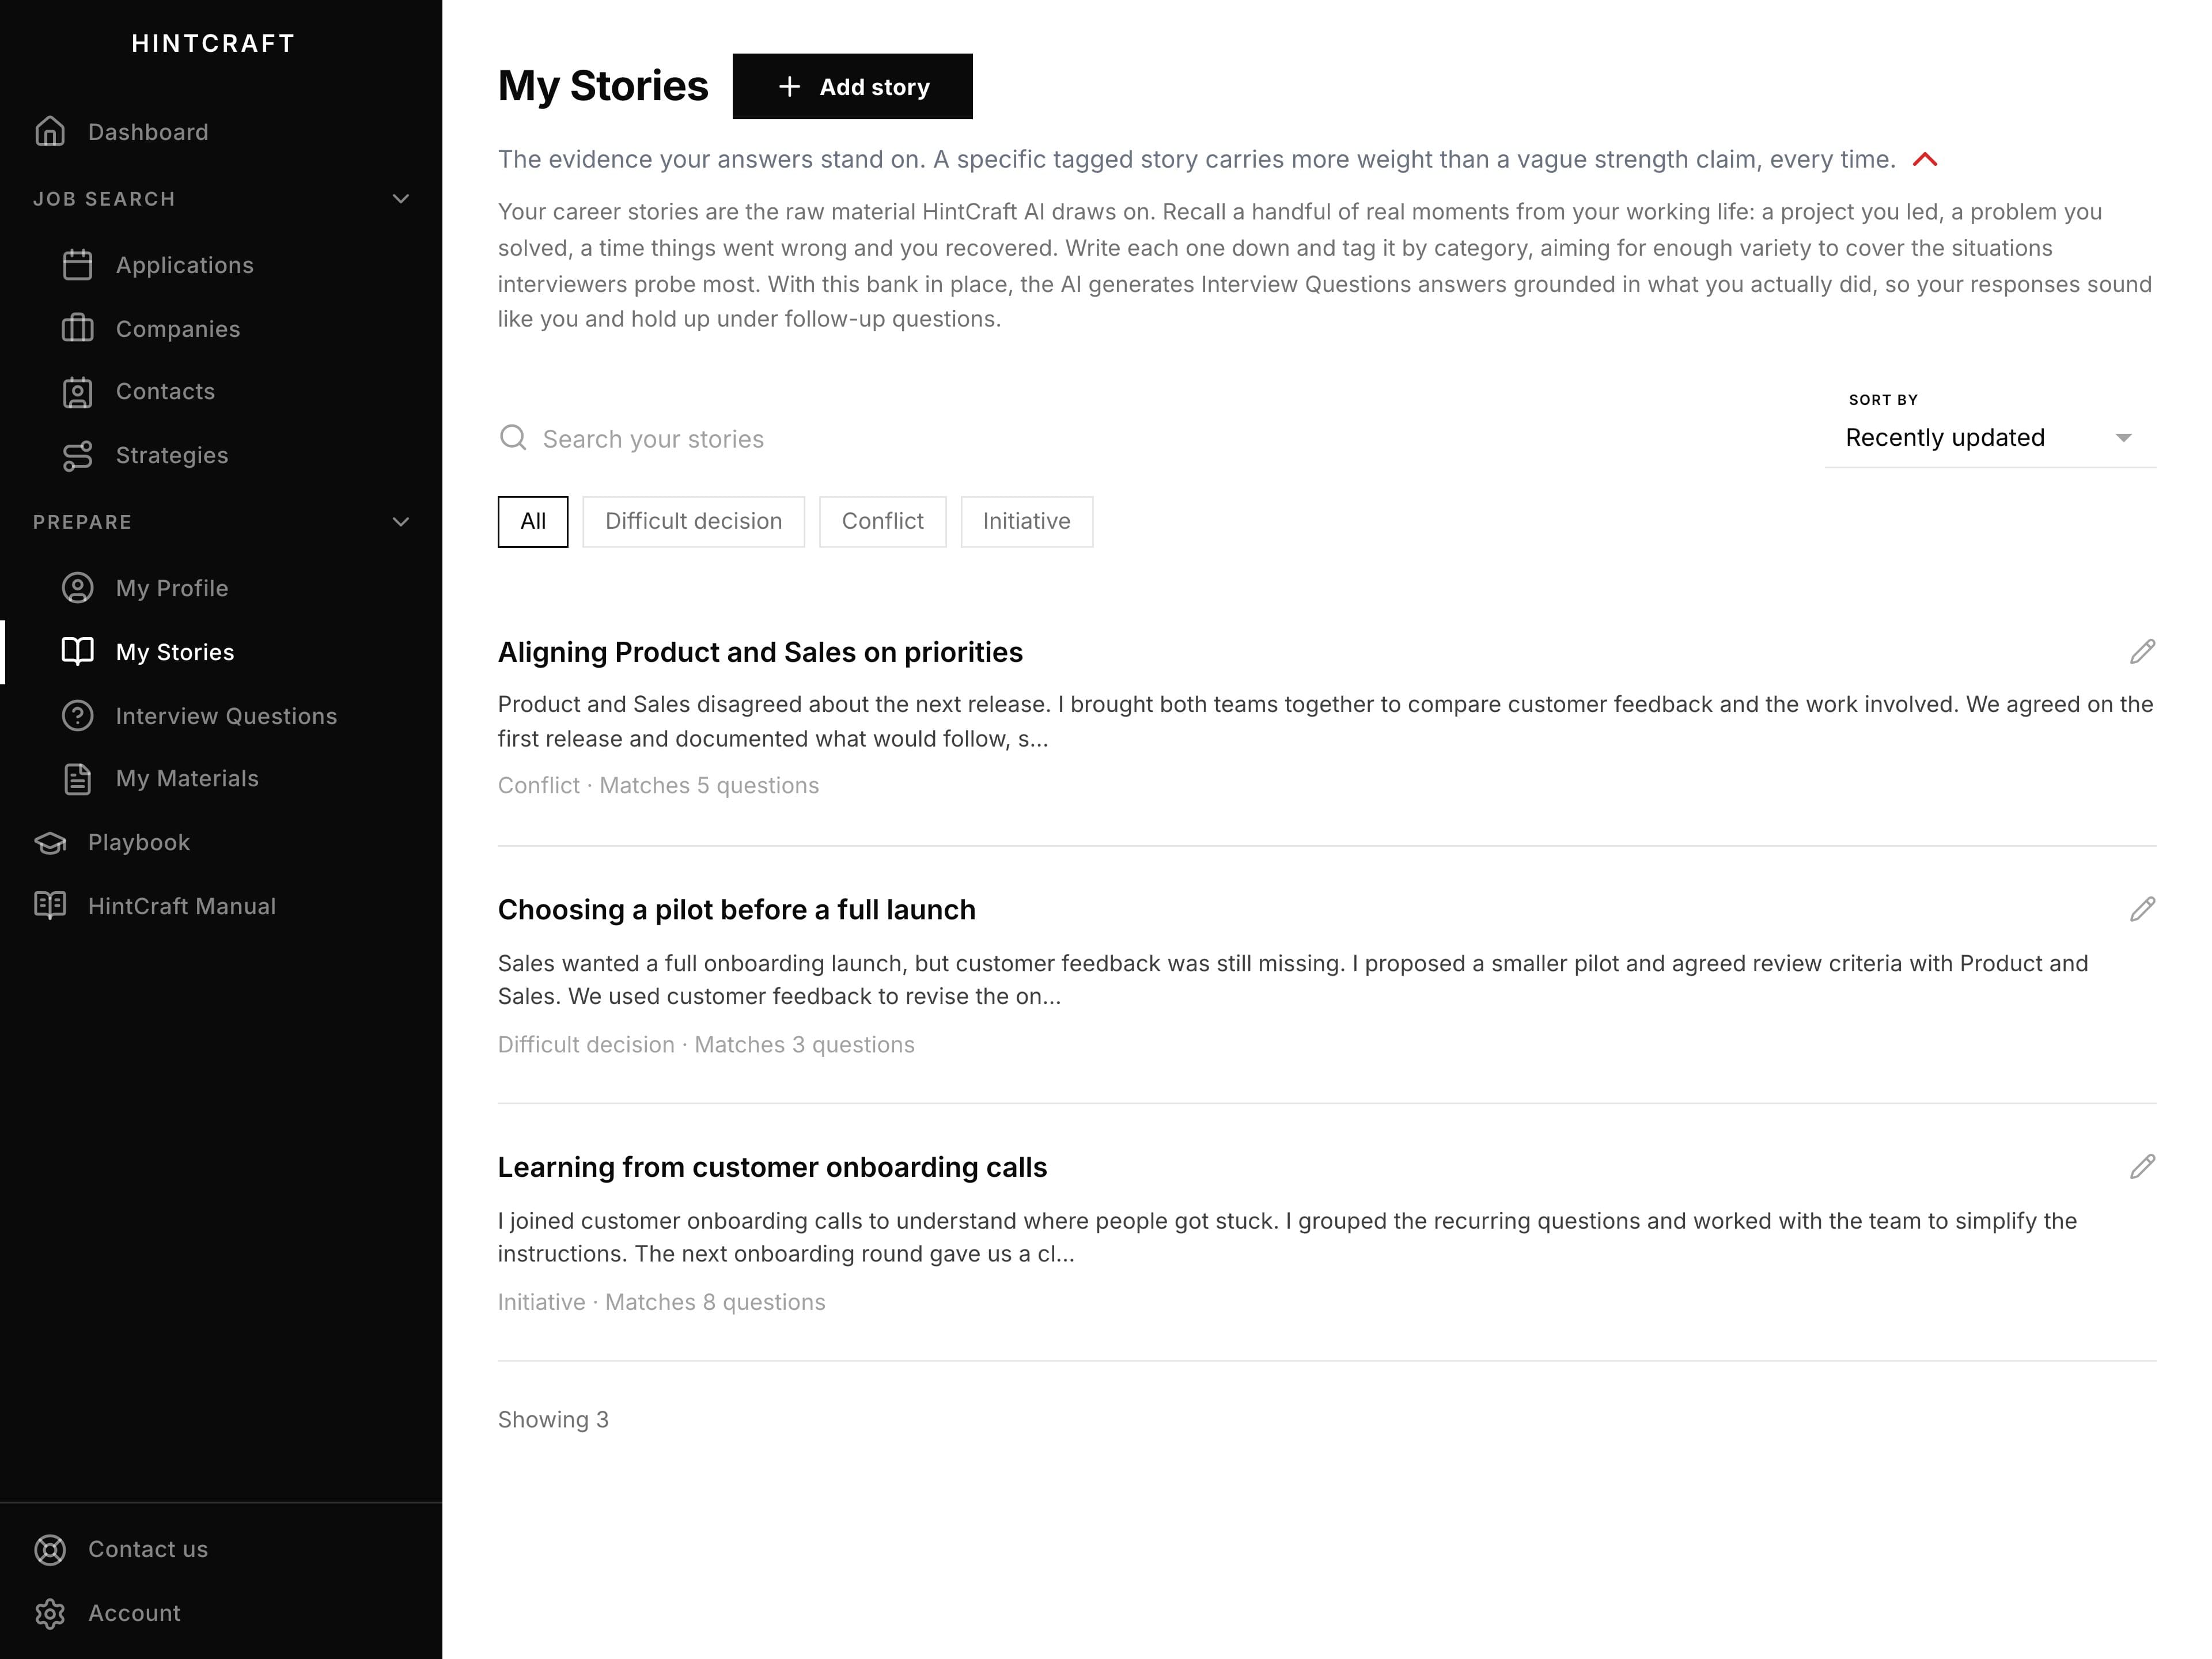2212x1659 pixels.
Task: Open the Recently updated sort dropdown
Action: pos(1990,438)
